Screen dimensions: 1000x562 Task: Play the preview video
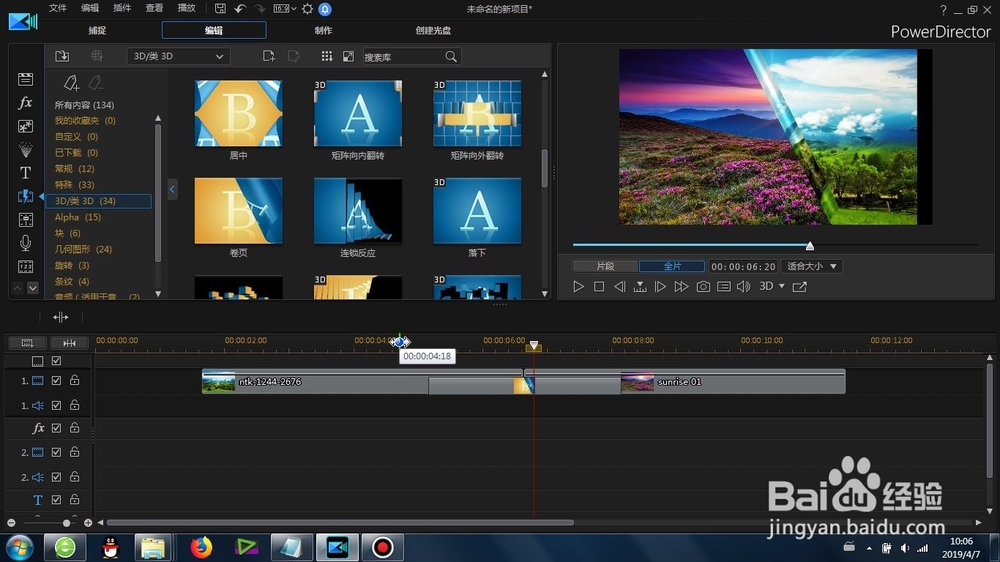pos(578,286)
